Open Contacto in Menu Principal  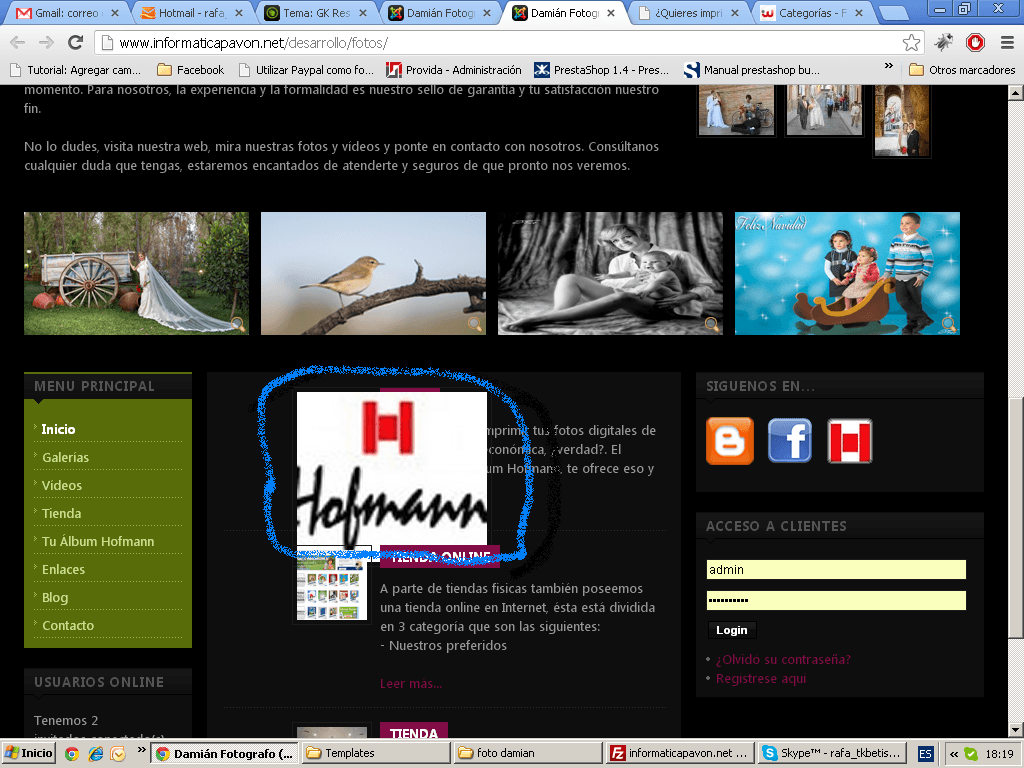click(68, 626)
